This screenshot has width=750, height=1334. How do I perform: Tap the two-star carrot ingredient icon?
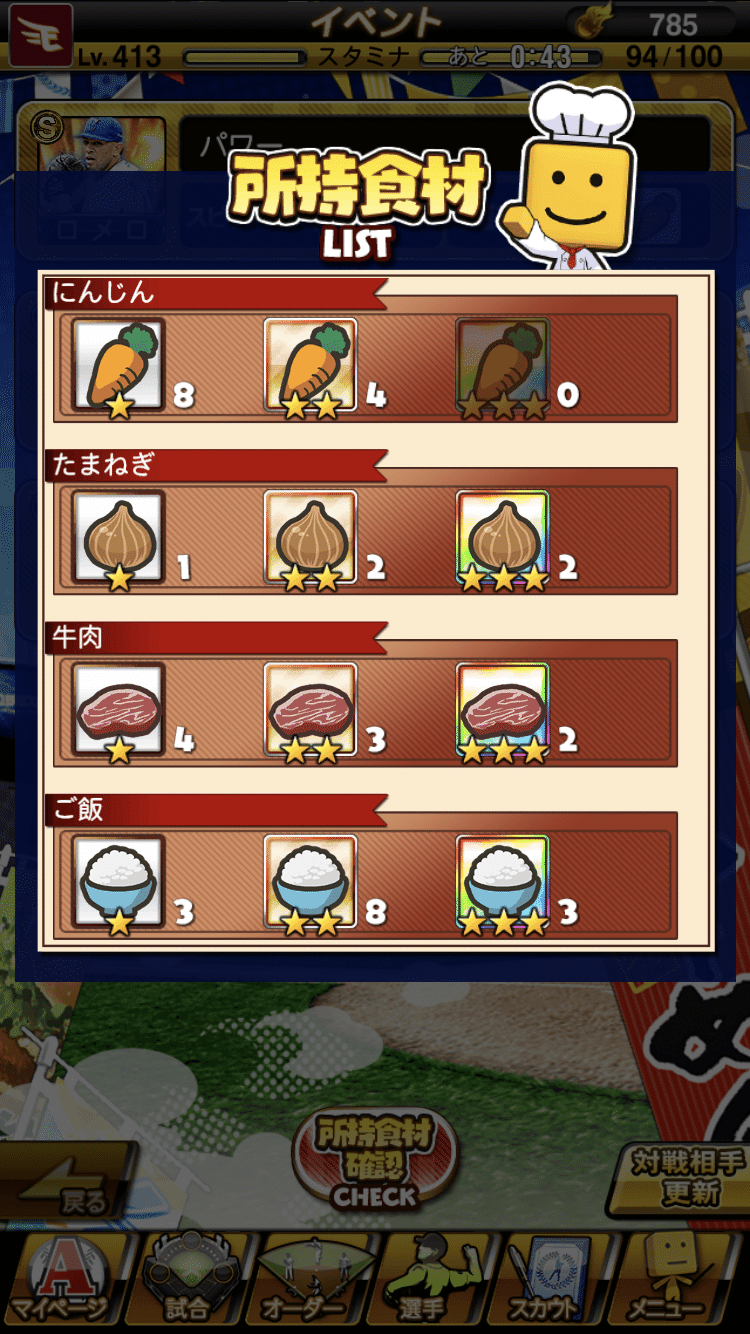coord(310,366)
